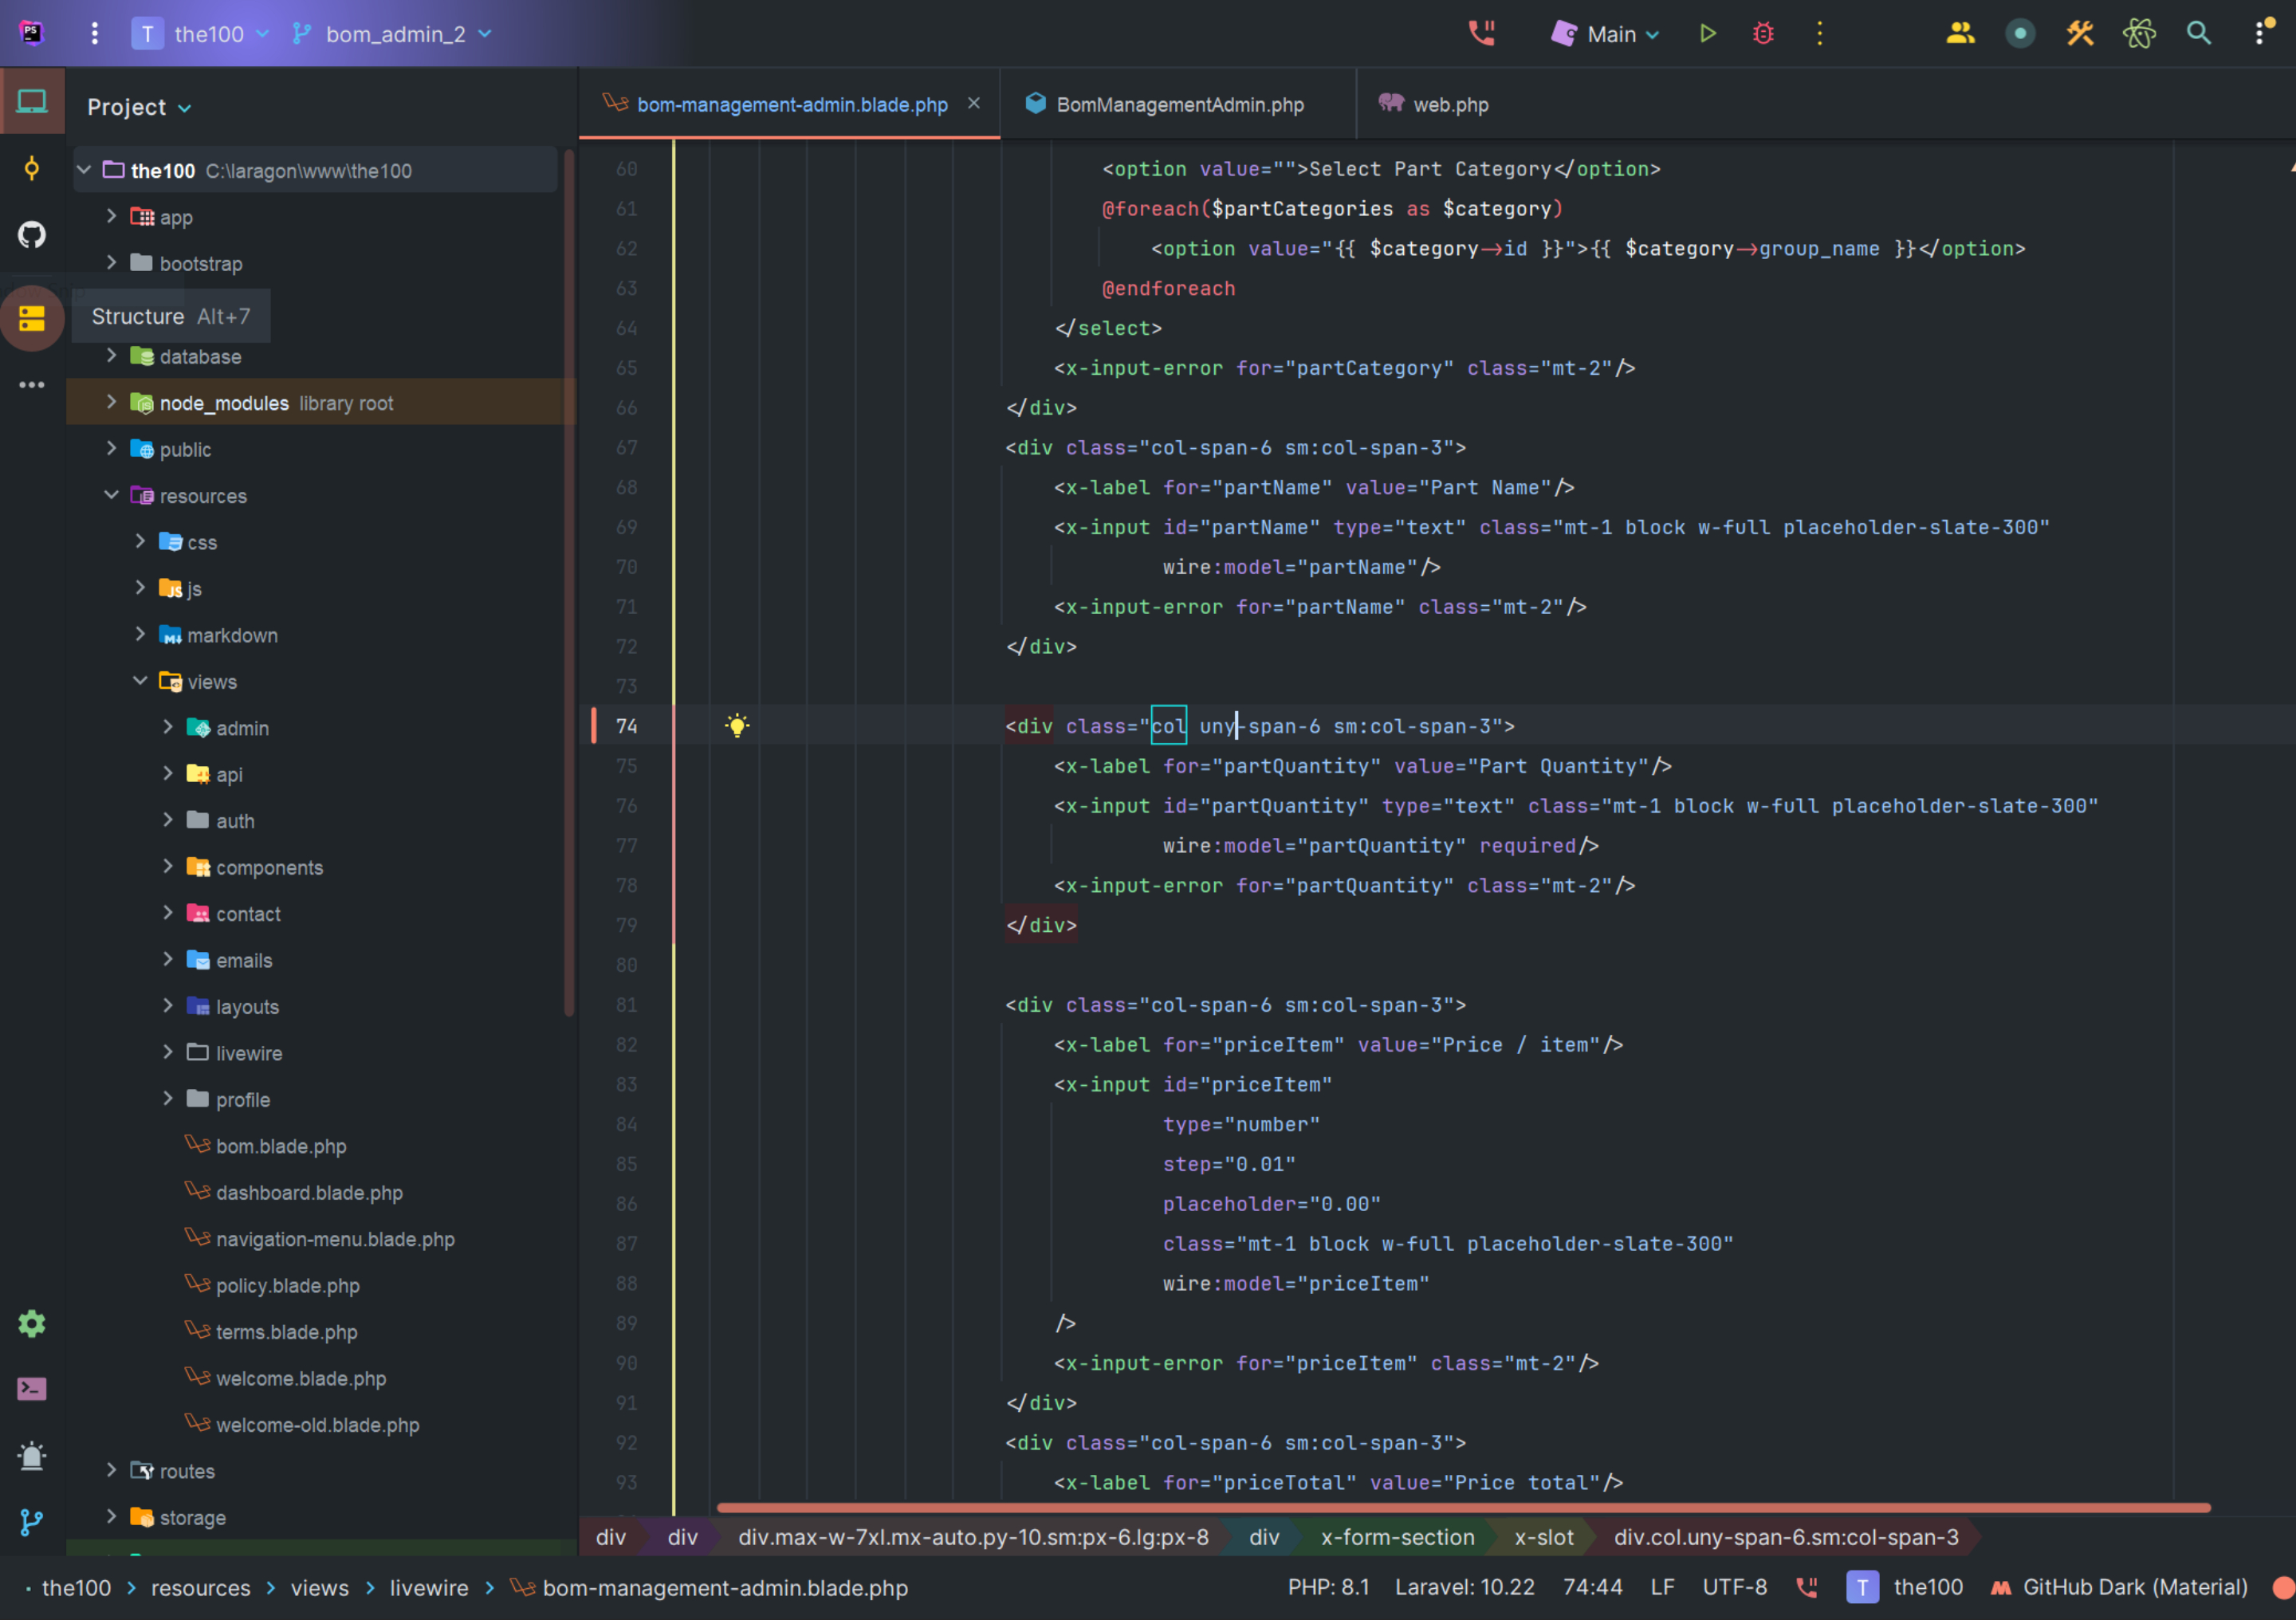Open the Main run configuration dropdown
Screen dimensions: 2296x1620
click(x=1611, y=34)
